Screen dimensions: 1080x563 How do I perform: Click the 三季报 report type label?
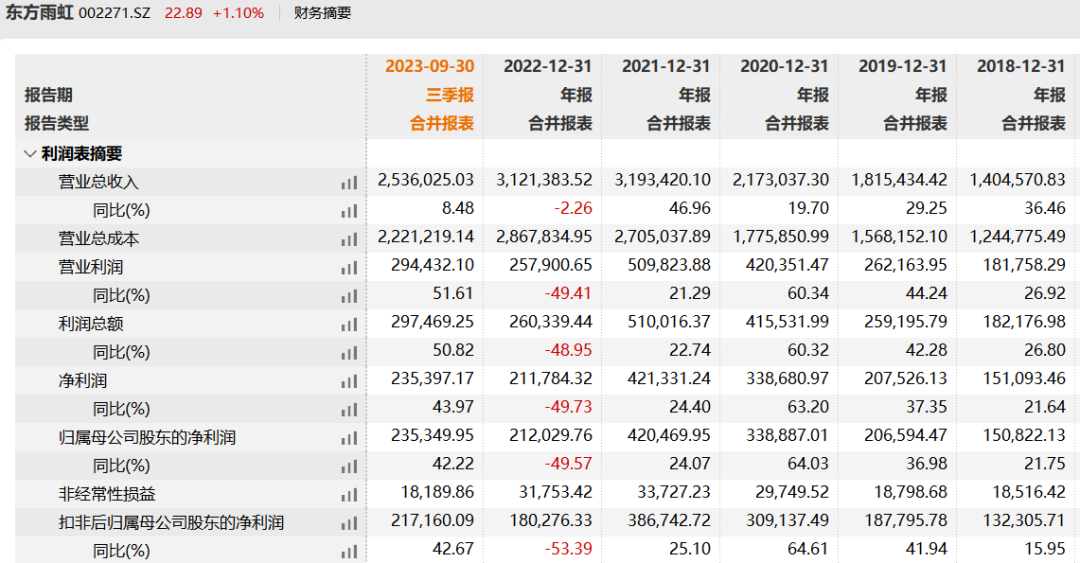coord(449,95)
